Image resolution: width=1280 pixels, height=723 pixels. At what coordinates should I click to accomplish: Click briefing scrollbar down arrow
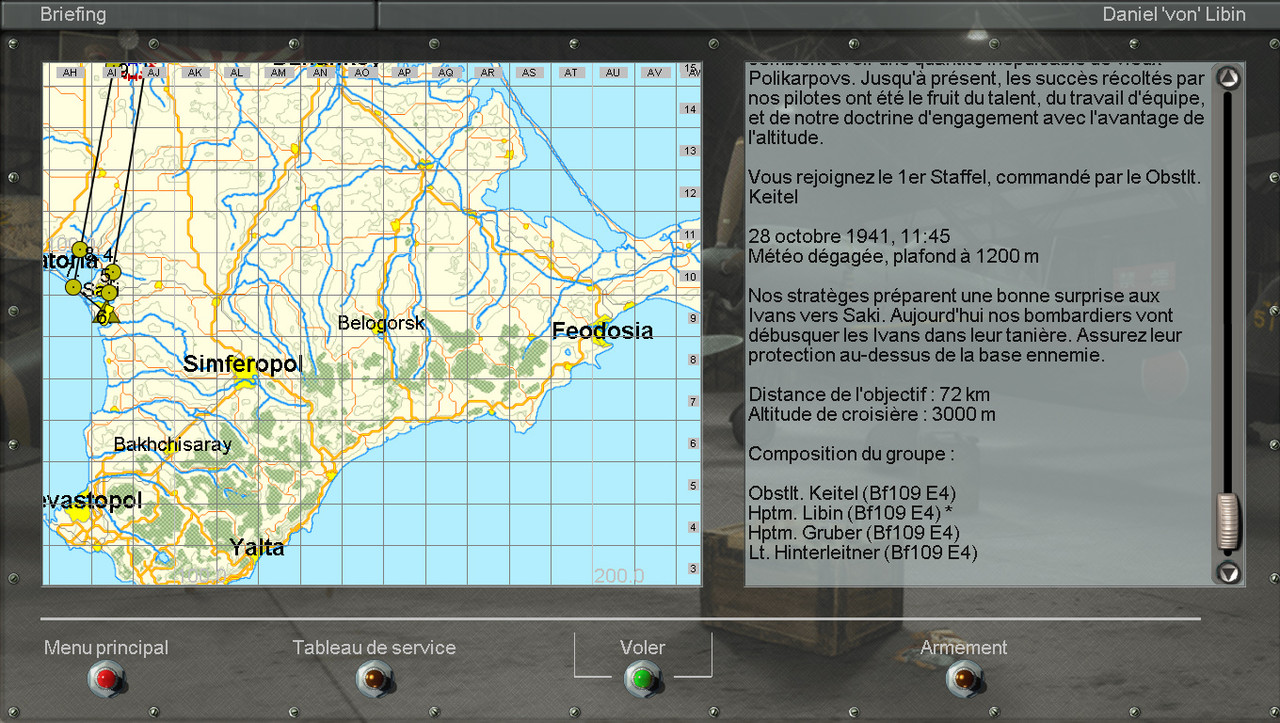click(x=1229, y=573)
